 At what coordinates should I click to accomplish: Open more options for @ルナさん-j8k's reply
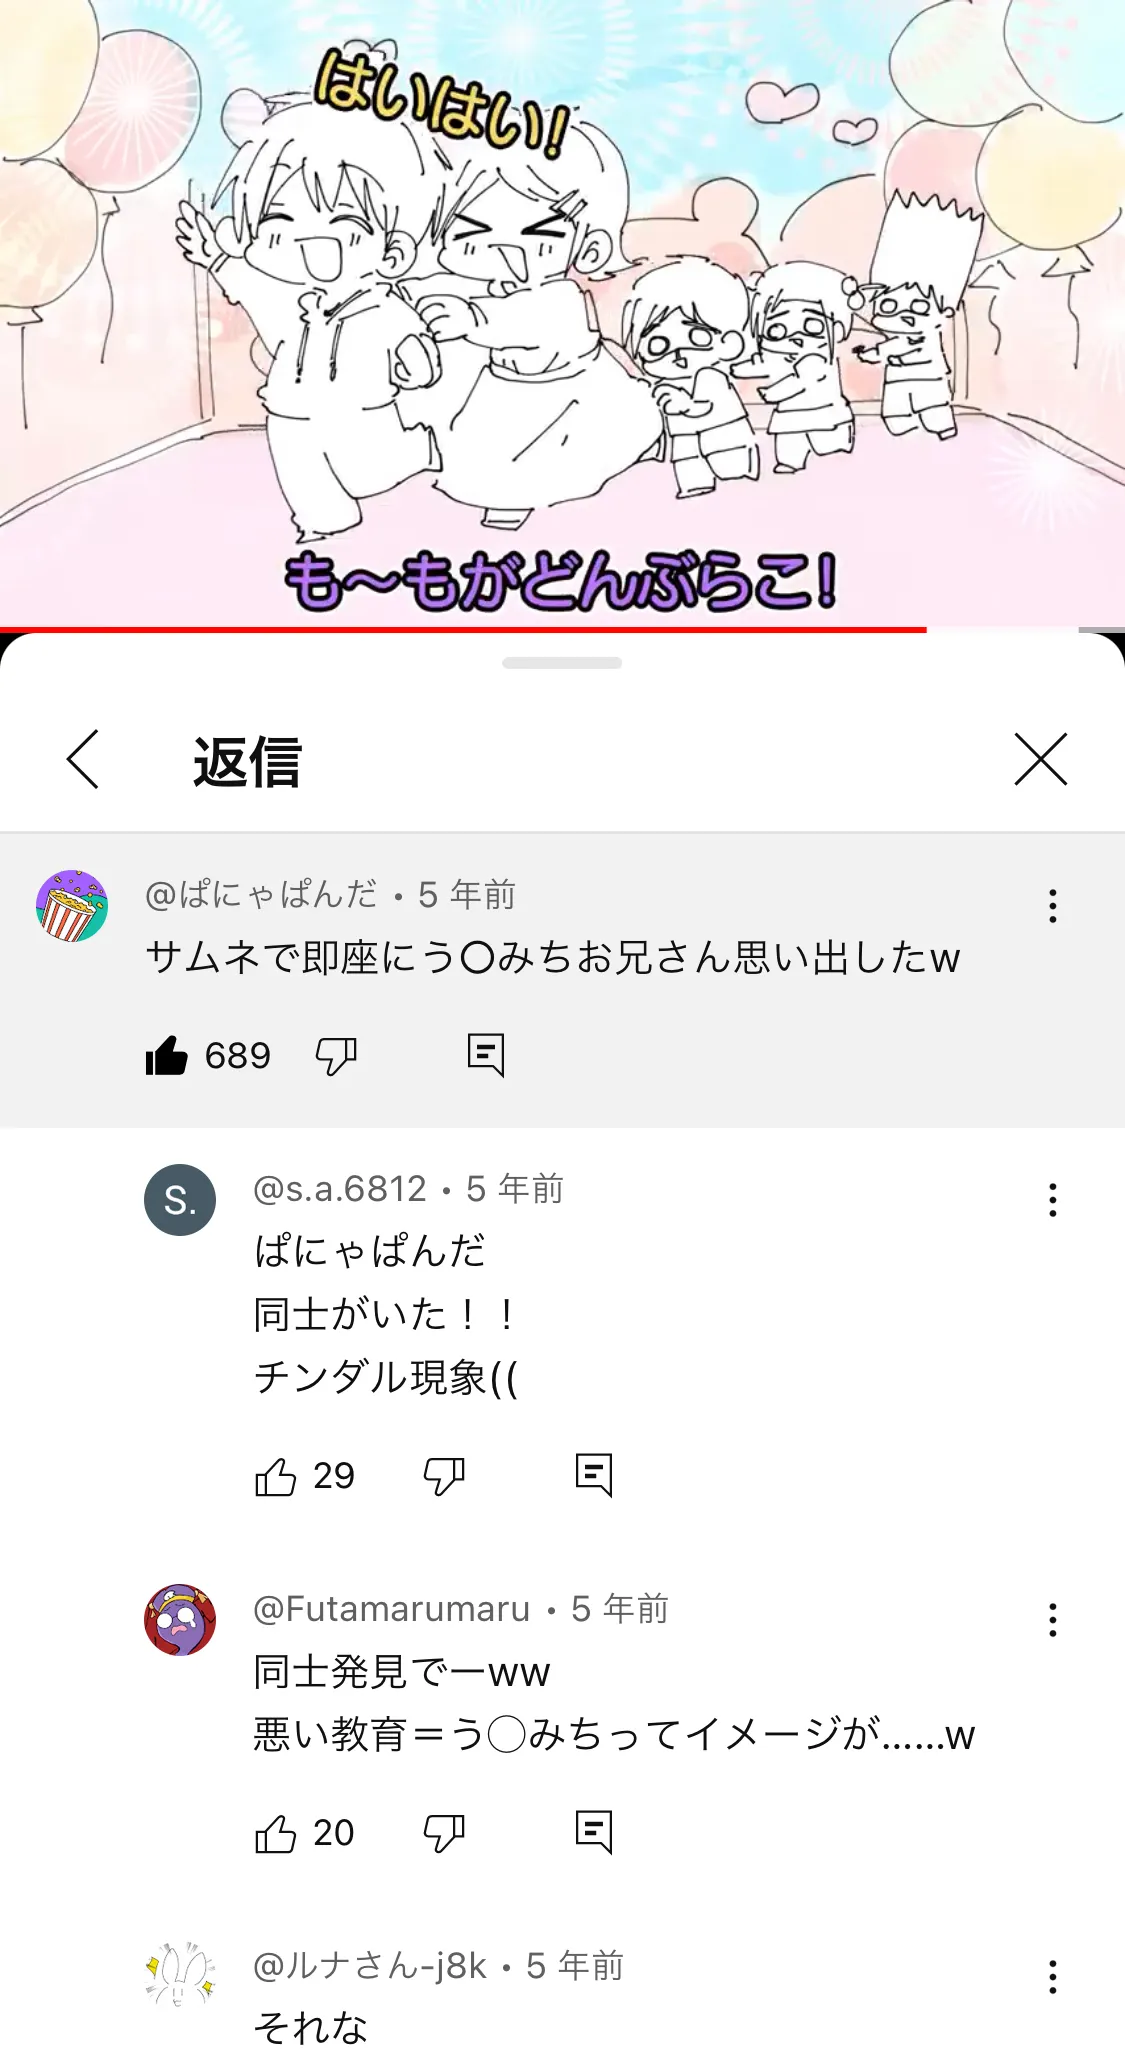pyautogui.click(x=1052, y=1977)
